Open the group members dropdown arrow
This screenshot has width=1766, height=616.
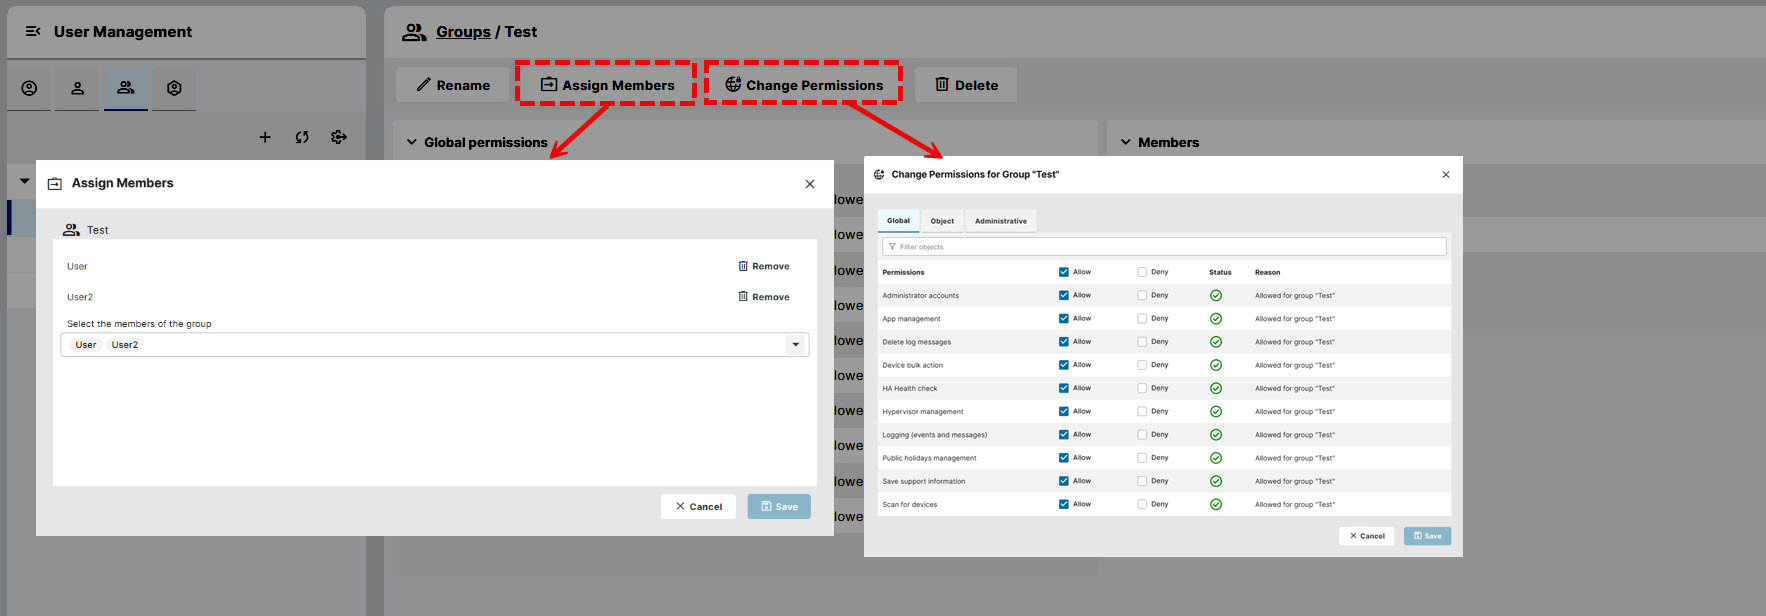[796, 345]
